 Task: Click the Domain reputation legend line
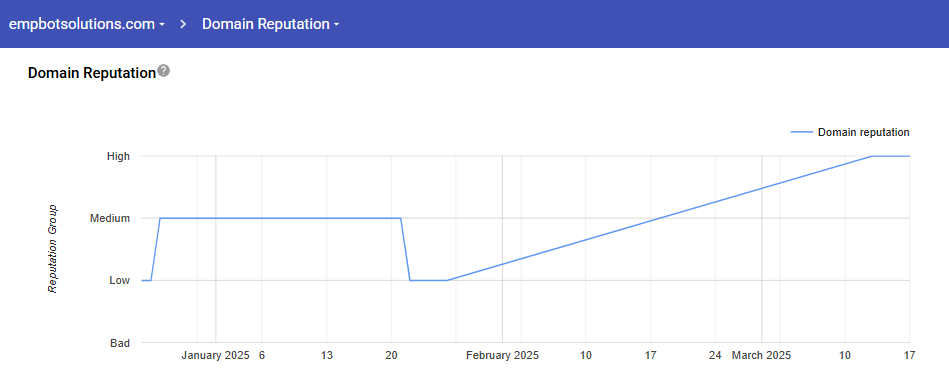tap(802, 132)
